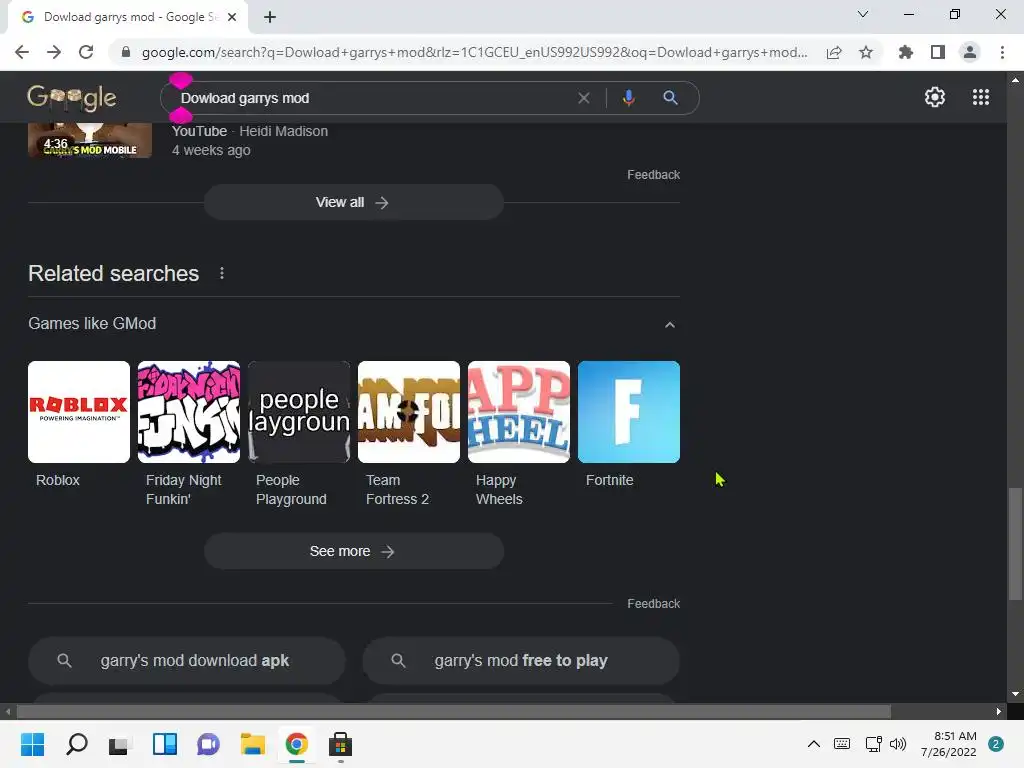The height and width of the screenshot is (768, 1024).
Task: Open the Chrome profile avatar
Action: tap(970, 52)
